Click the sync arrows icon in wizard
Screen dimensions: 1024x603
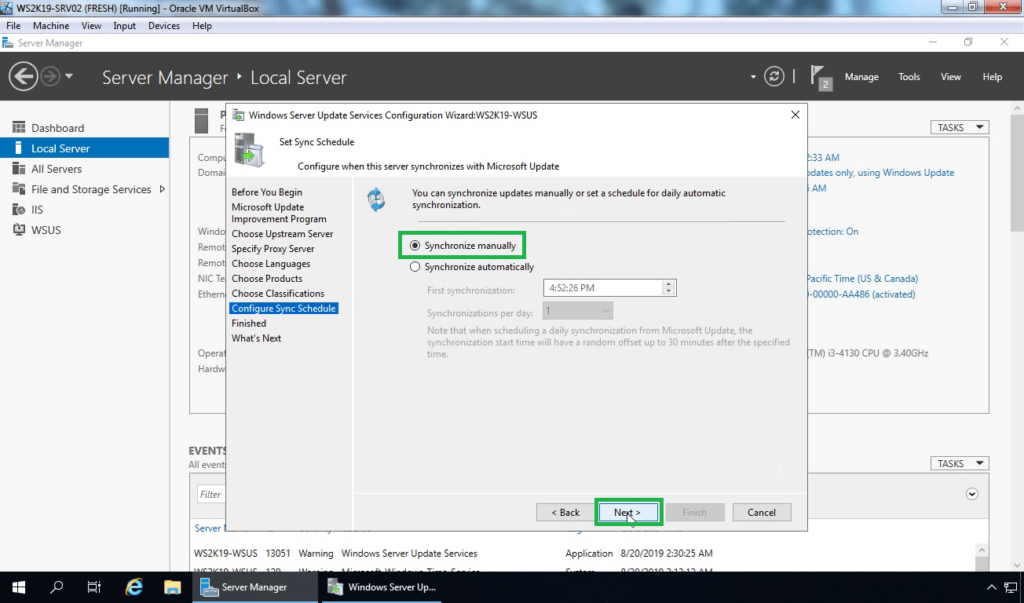(x=376, y=199)
